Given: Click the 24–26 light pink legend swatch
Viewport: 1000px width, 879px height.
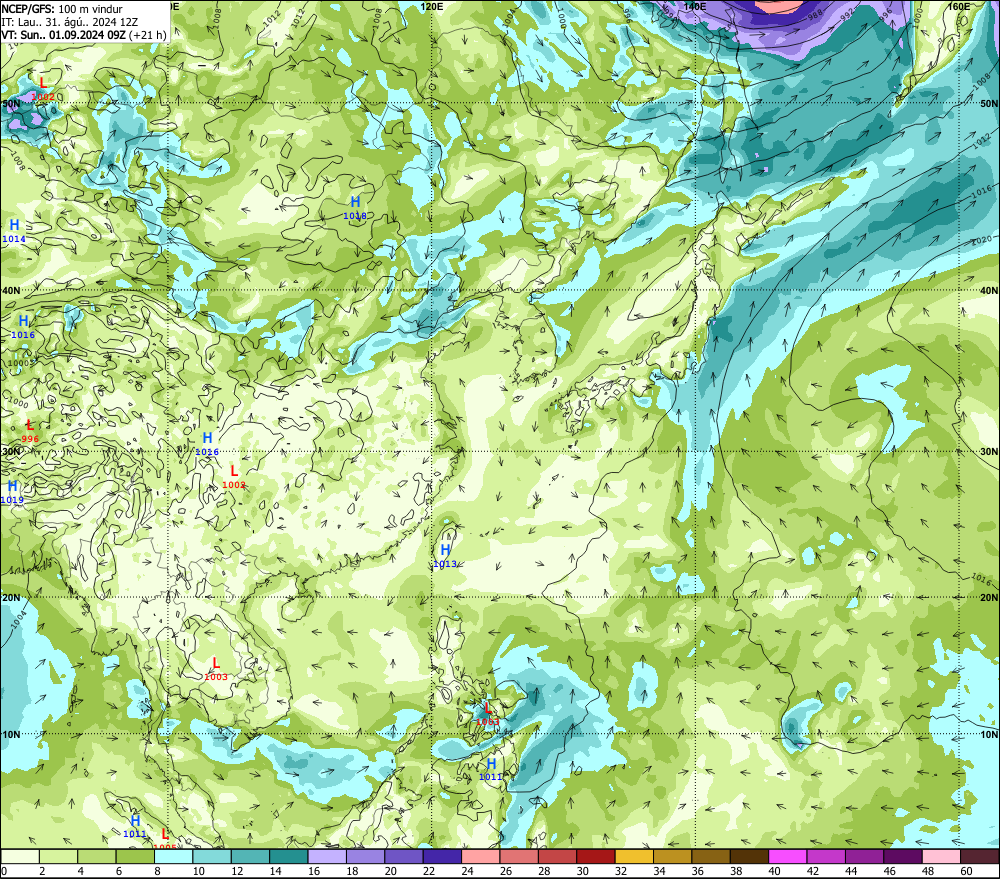Looking at the screenshot, I should (480, 856).
